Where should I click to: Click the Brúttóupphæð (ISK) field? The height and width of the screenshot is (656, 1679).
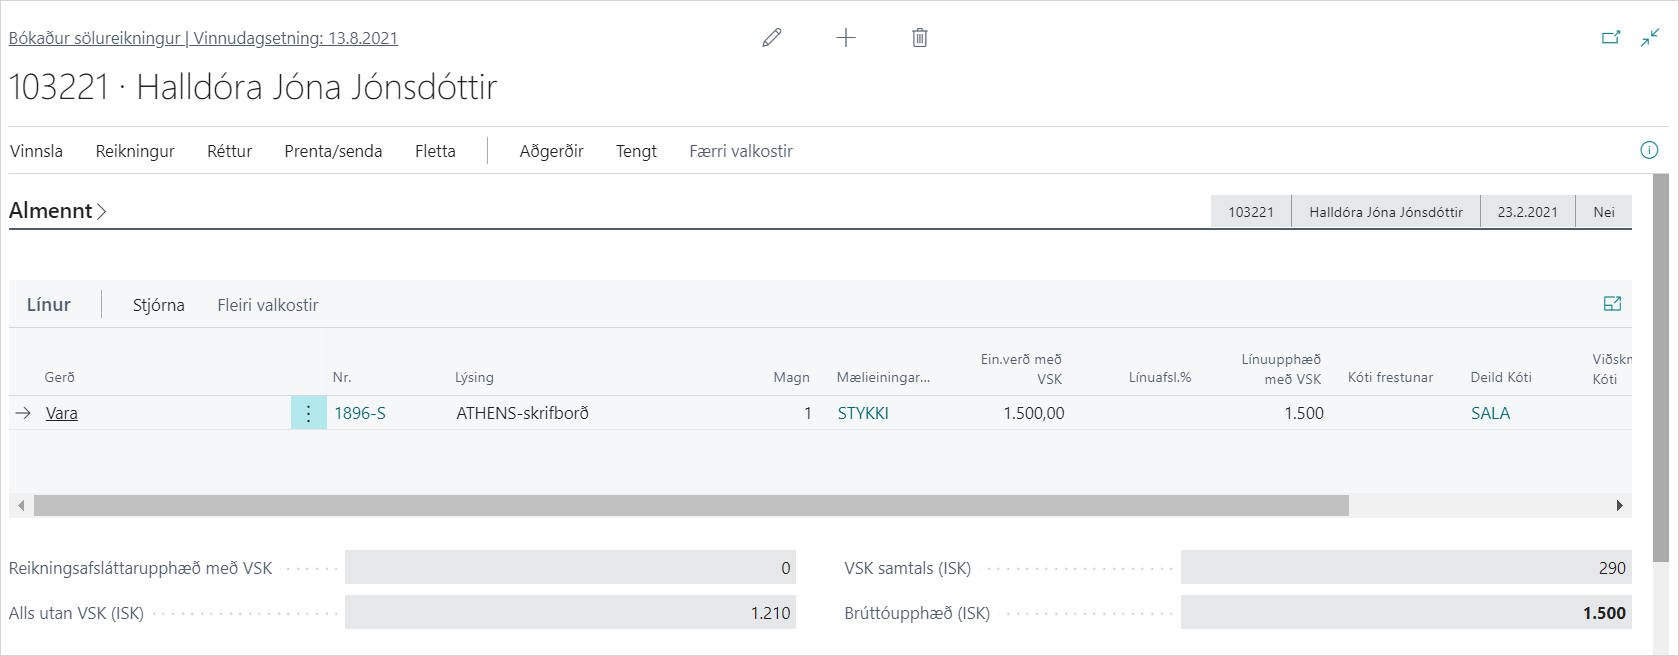pyautogui.click(x=1405, y=613)
